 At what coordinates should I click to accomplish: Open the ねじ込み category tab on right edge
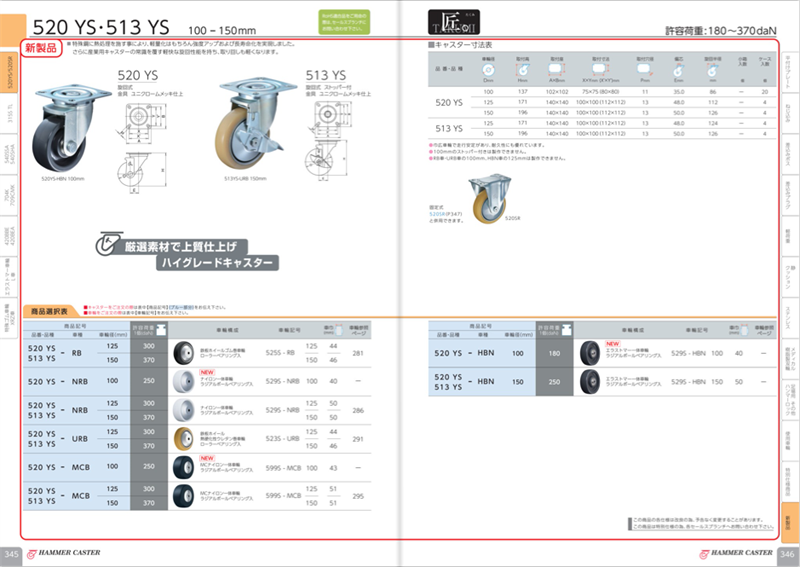tap(788, 111)
